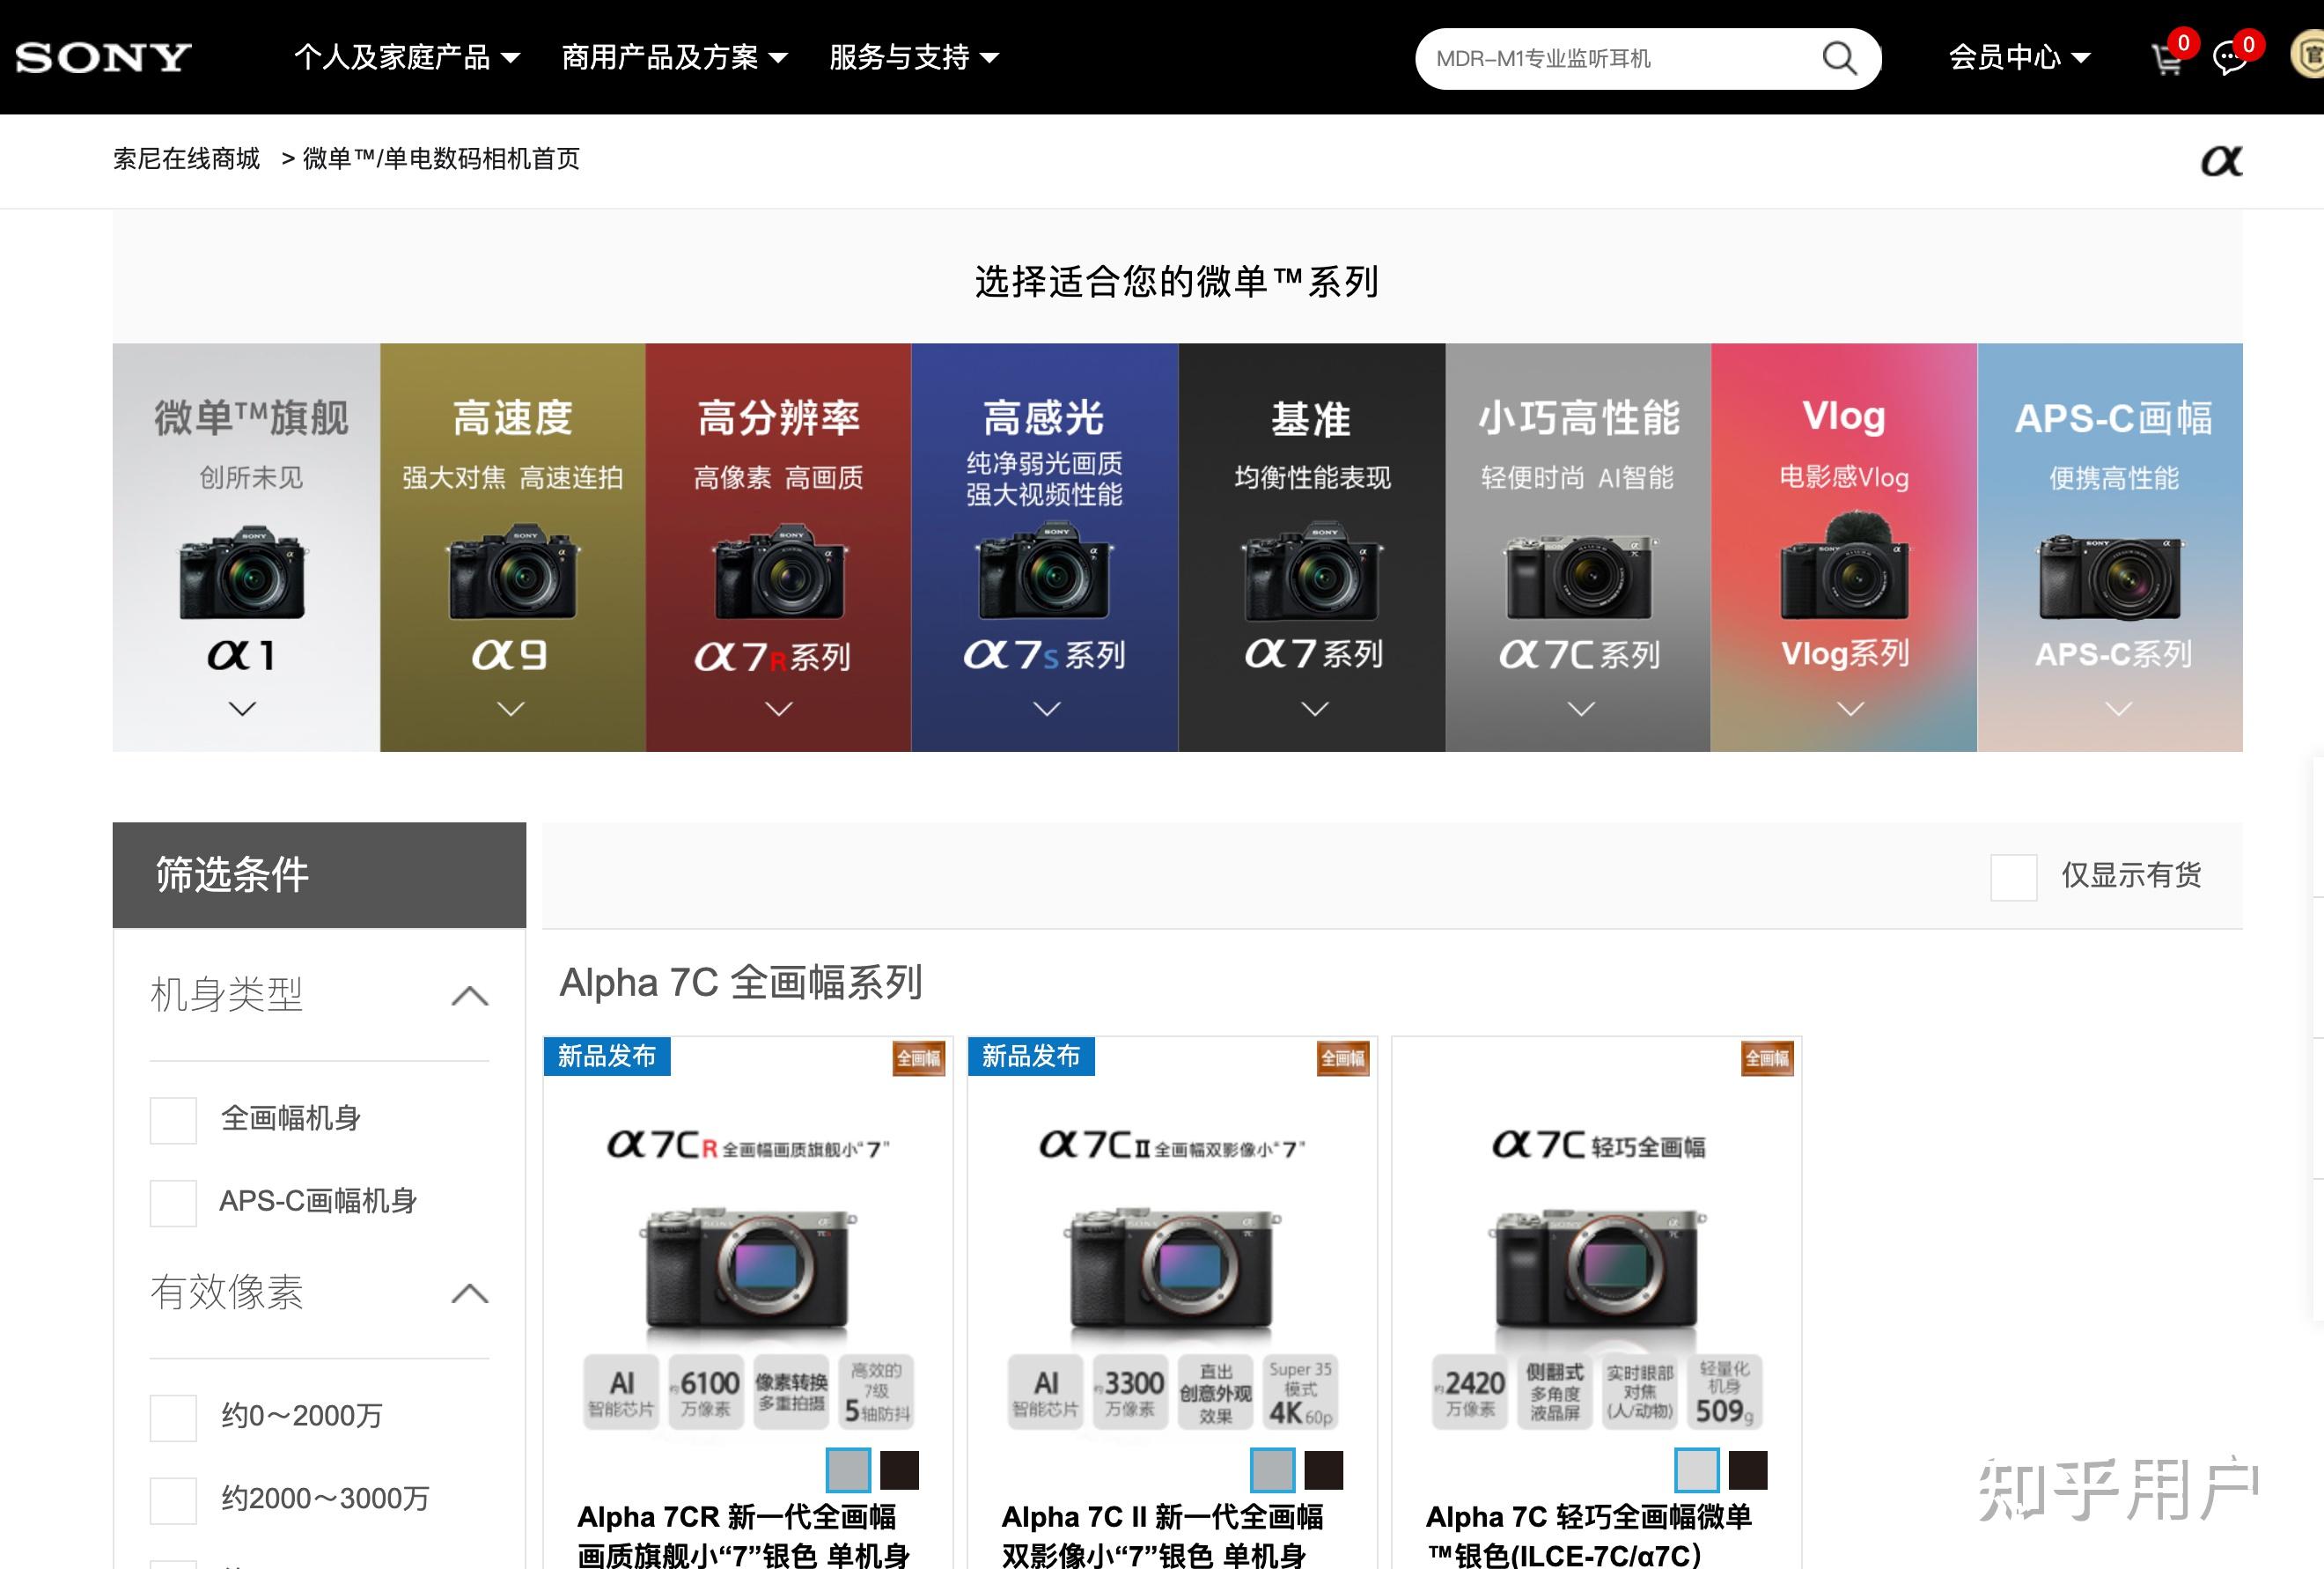2324x1569 pixels.
Task: Open the Alpha 7CR 新一代全画幅 product title
Action: tap(743, 1535)
